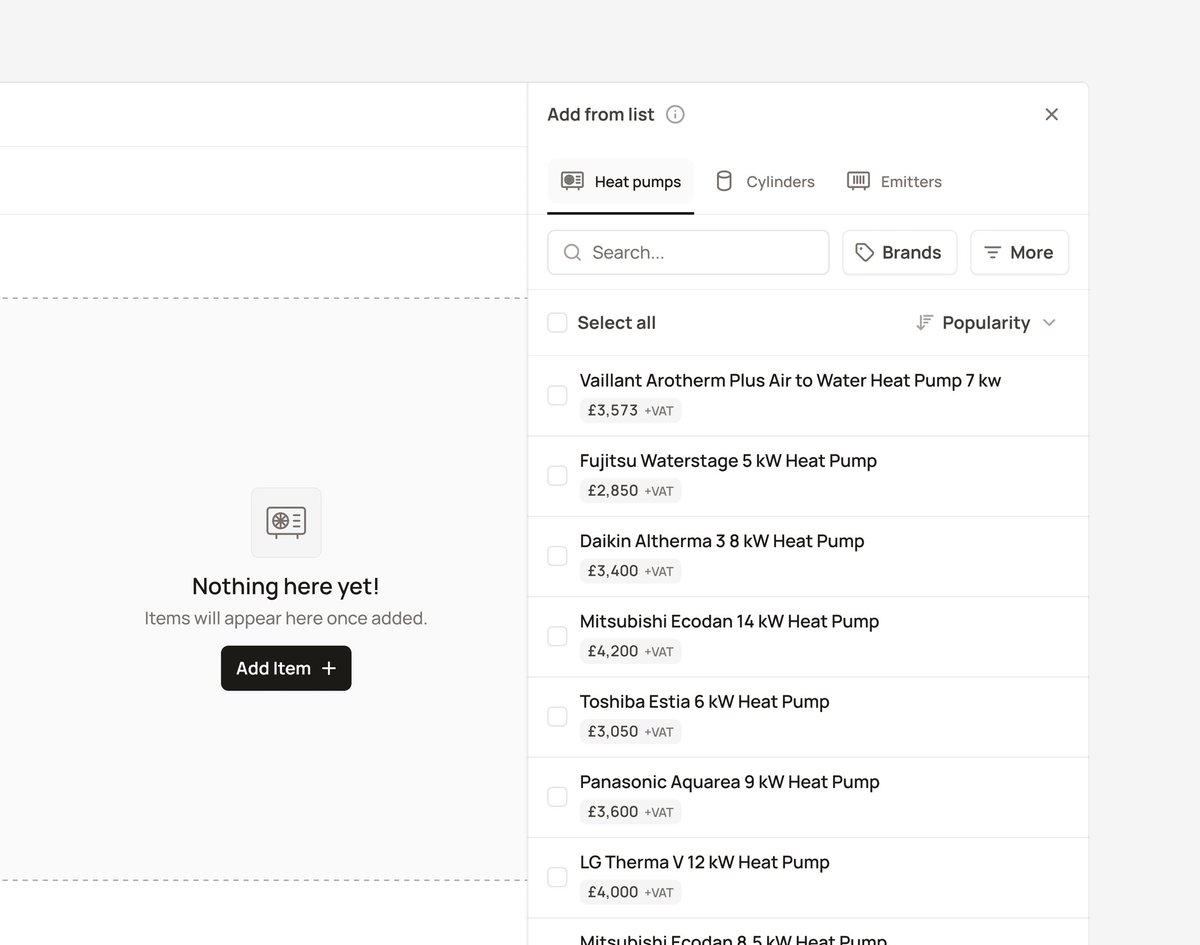Open the More filters button
Image resolution: width=1200 pixels, height=945 pixels.
click(1019, 252)
